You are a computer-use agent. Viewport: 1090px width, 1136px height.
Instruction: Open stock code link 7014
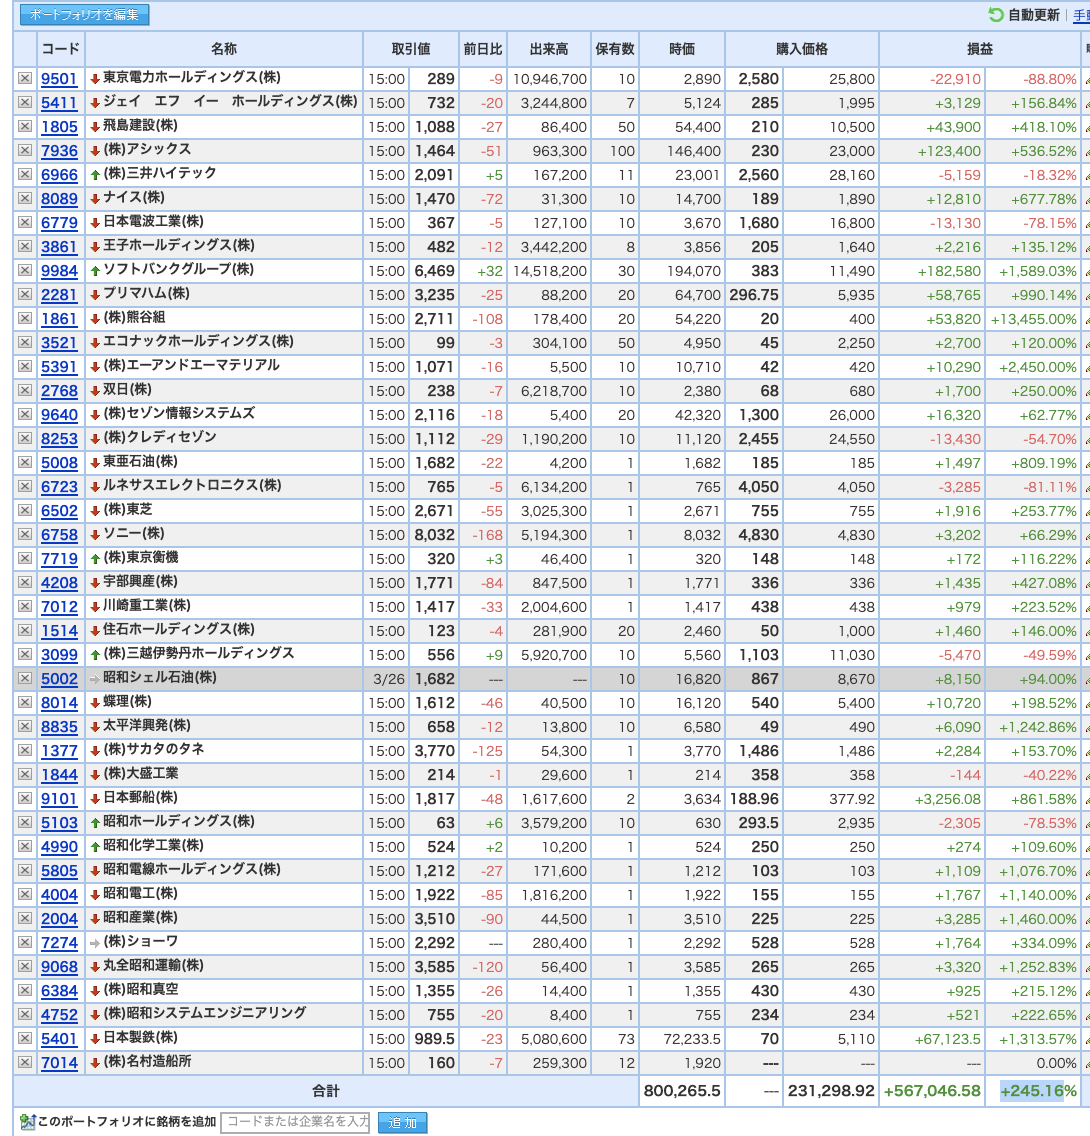[59, 1063]
